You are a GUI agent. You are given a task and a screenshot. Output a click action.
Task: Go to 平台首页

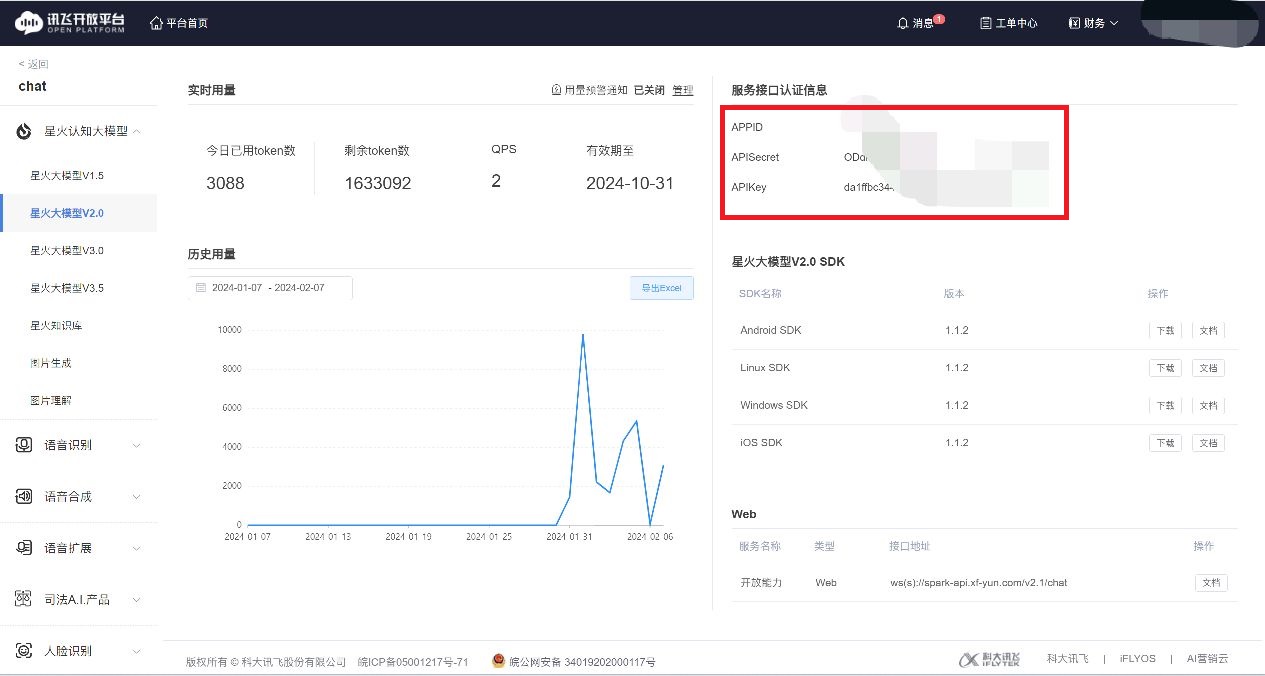(187, 23)
